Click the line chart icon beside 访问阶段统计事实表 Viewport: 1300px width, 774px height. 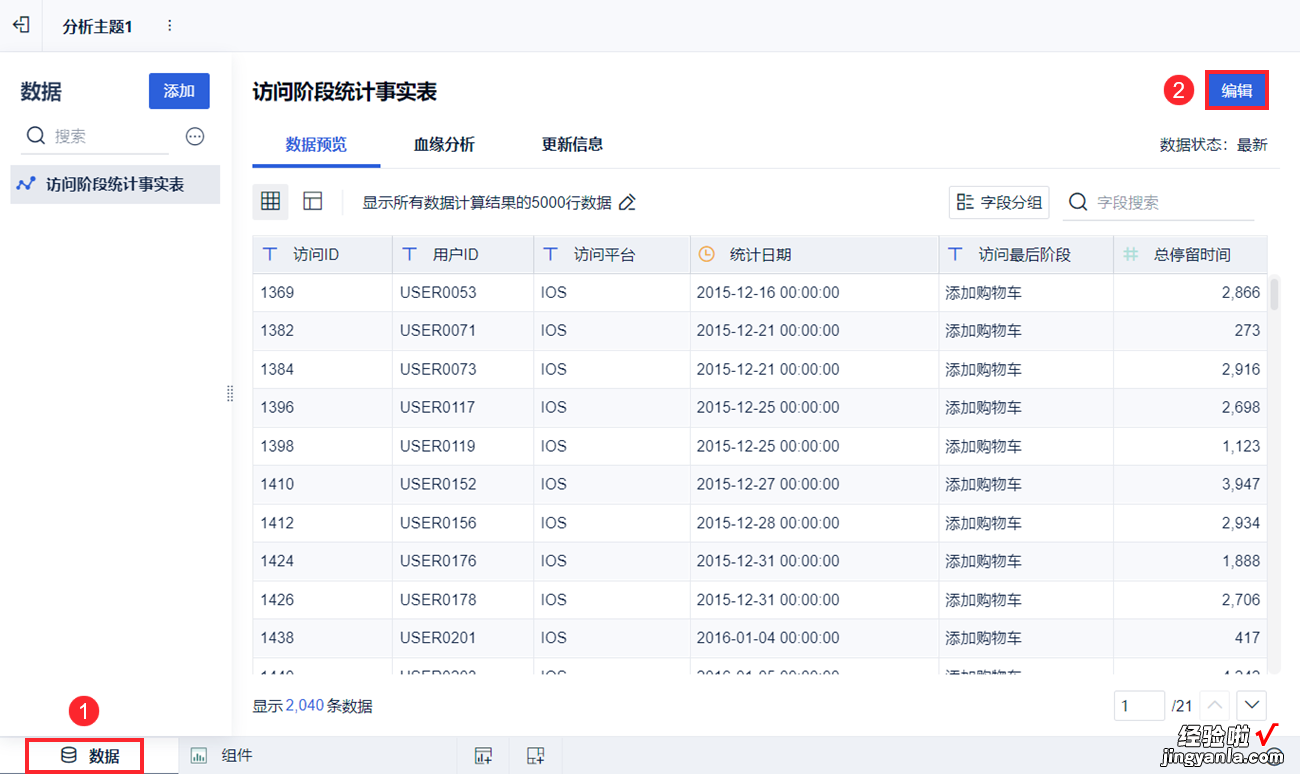tap(26, 184)
